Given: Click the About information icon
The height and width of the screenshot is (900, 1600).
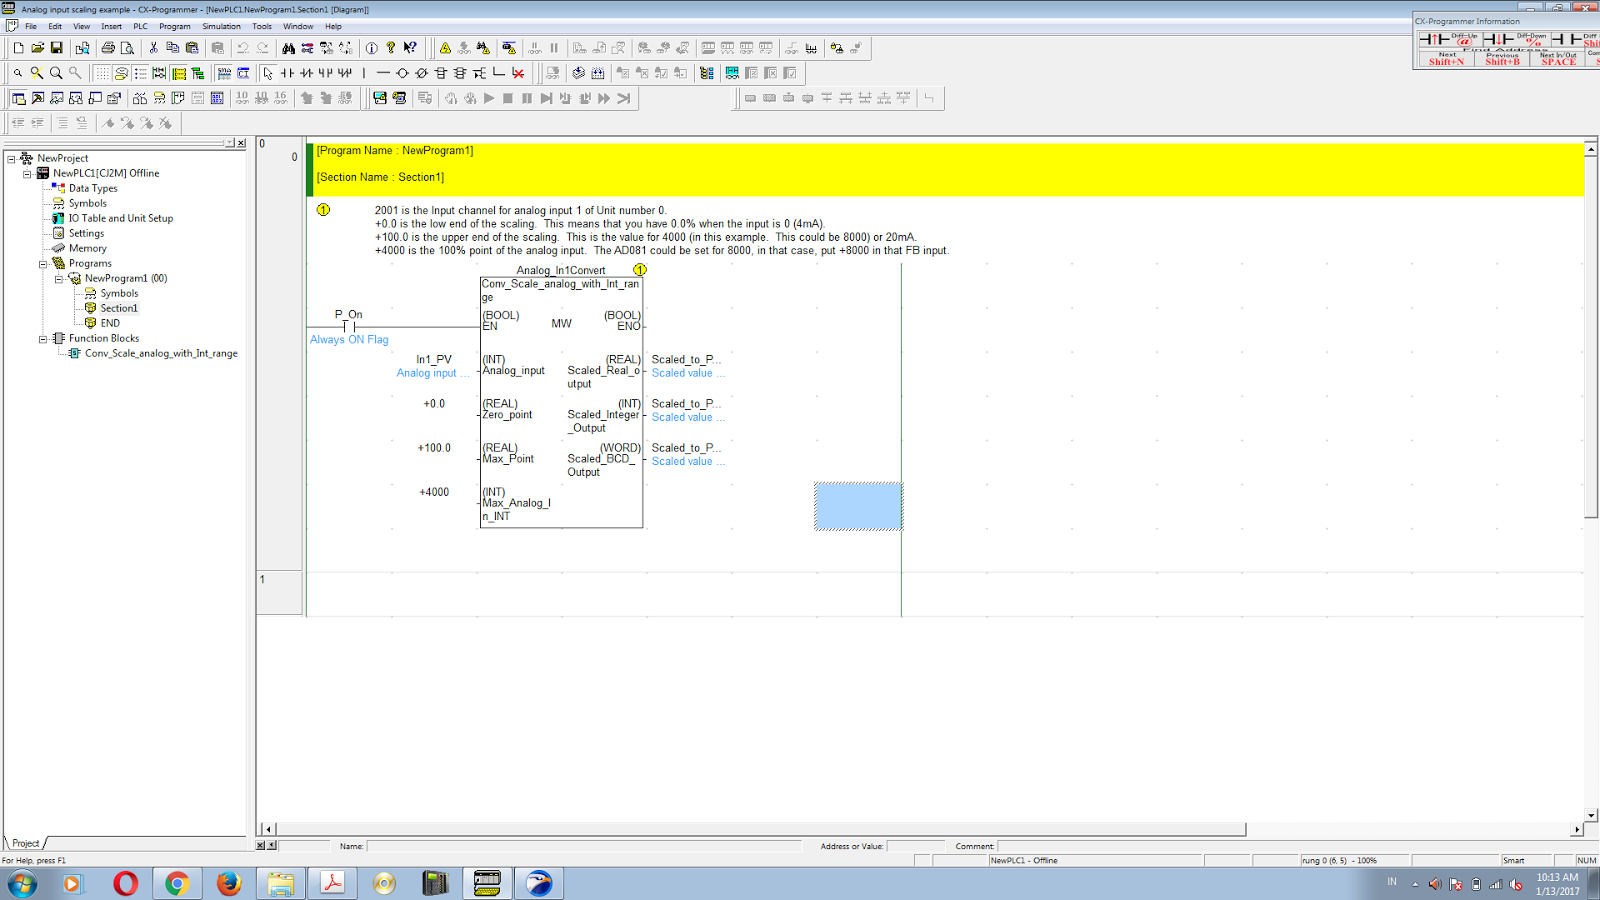Looking at the screenshot, I should tap(372, 48).
